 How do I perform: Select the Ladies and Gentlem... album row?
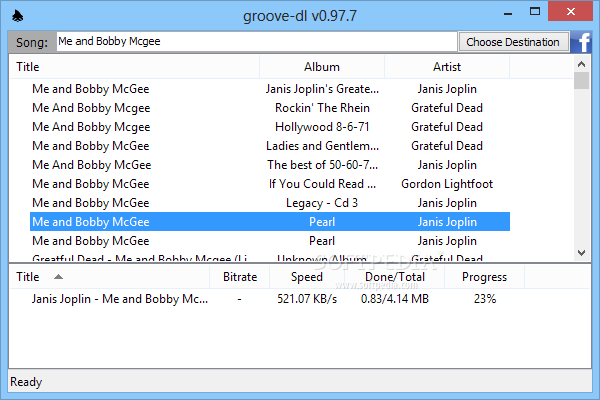[270, 146]
